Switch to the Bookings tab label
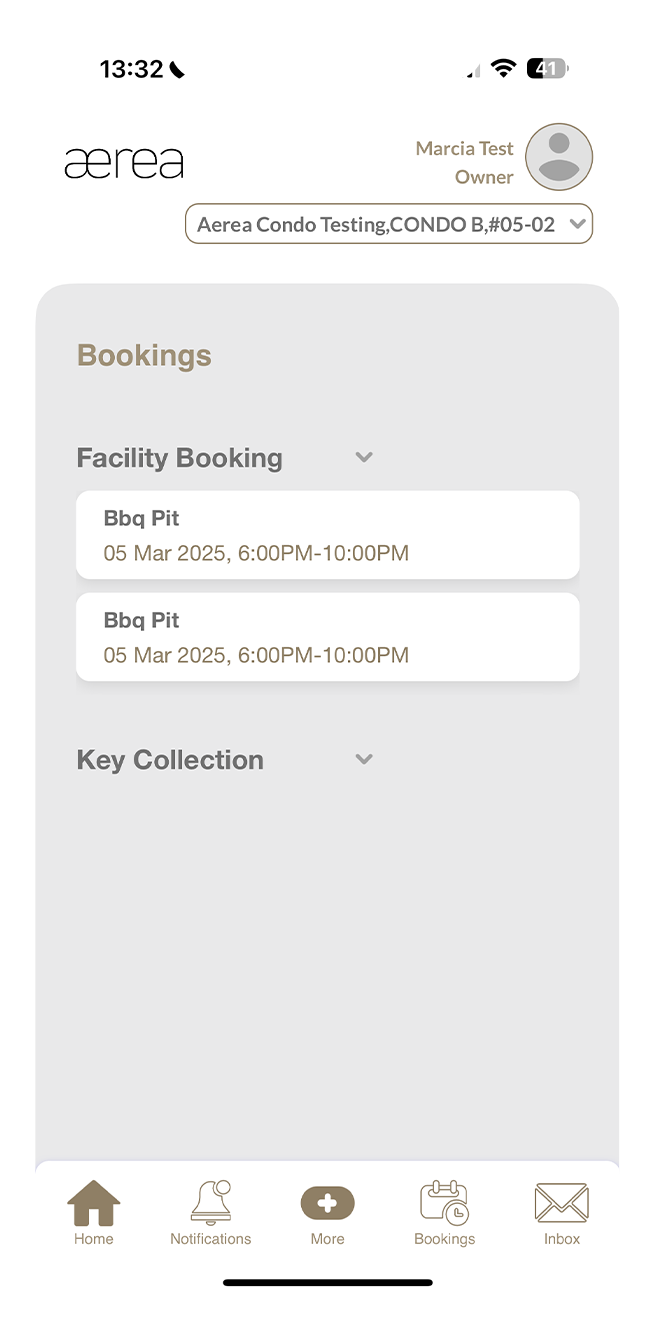656x1326 pixels. [x=444, y=1239]
